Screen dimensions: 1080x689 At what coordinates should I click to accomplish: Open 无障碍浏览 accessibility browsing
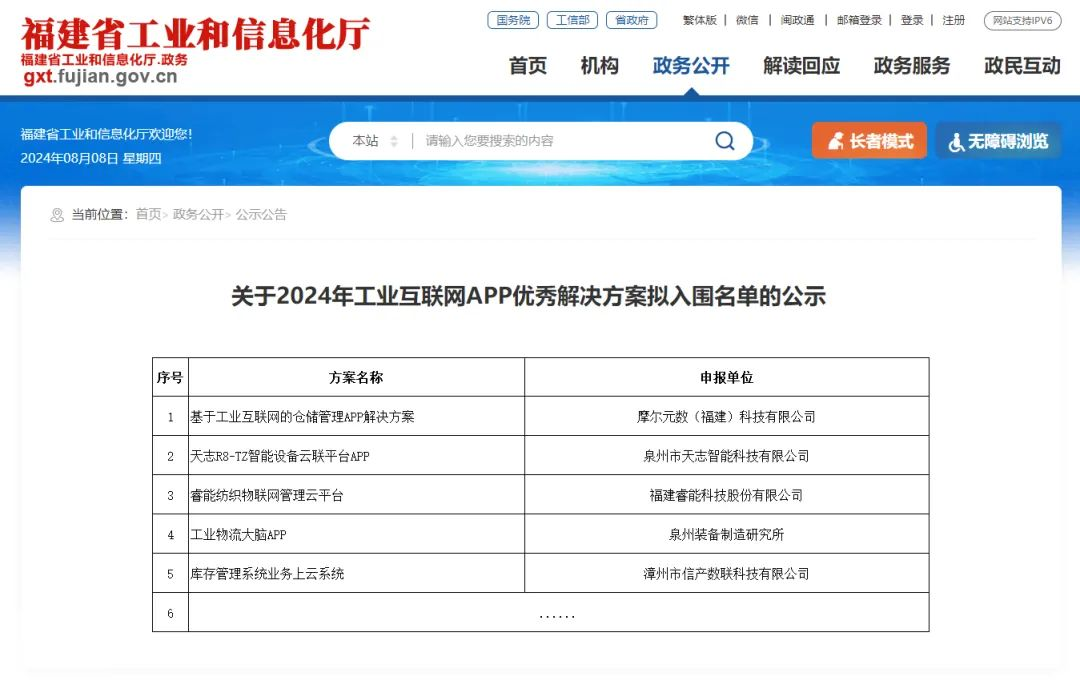[x=998, y=141]
